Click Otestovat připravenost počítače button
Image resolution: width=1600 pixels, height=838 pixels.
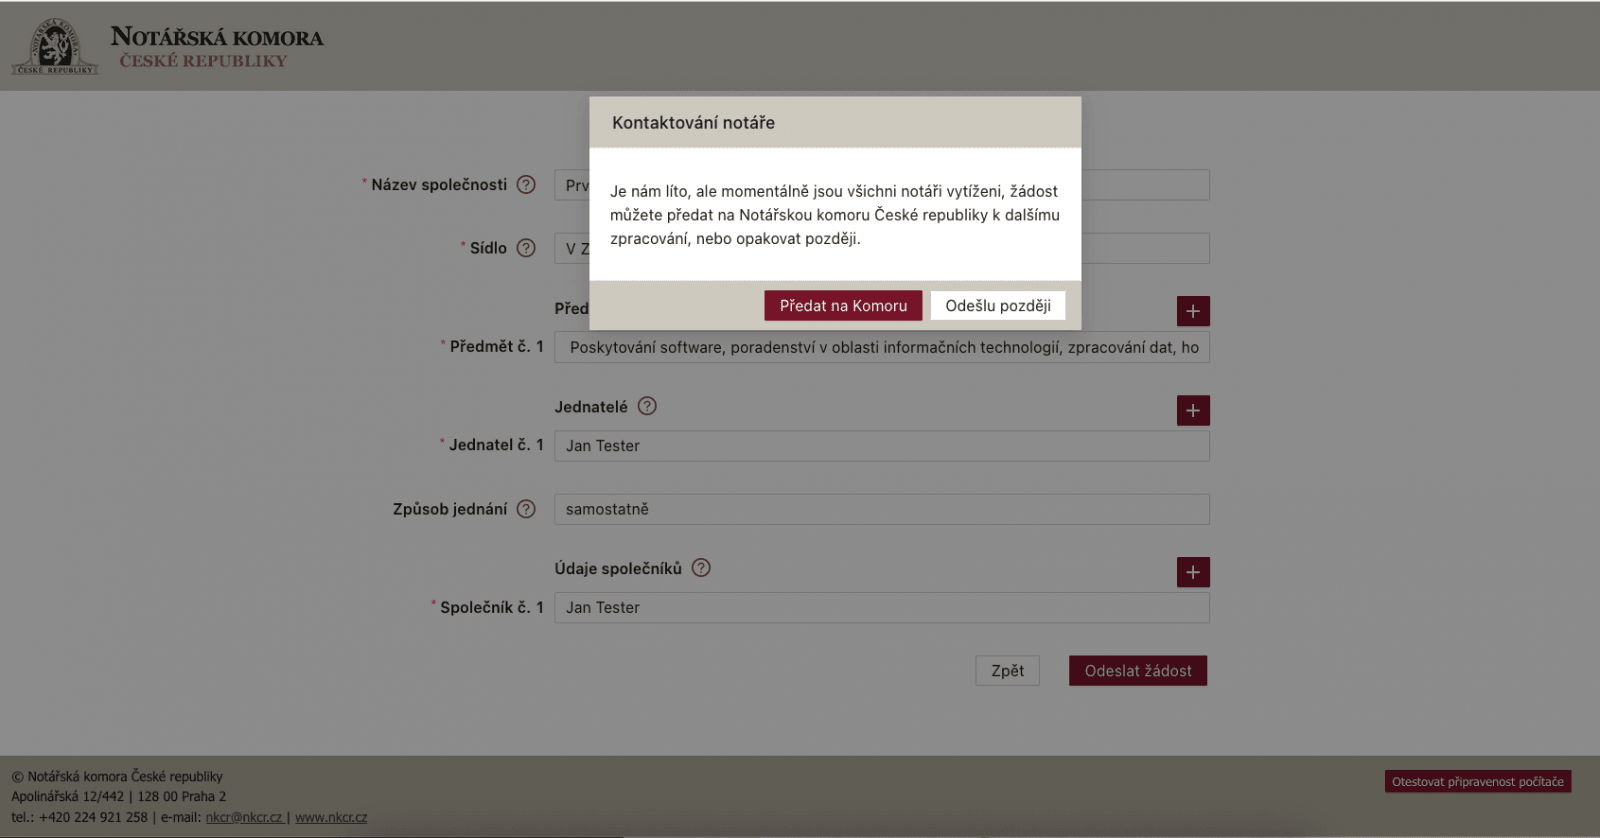coord(1478,782)
